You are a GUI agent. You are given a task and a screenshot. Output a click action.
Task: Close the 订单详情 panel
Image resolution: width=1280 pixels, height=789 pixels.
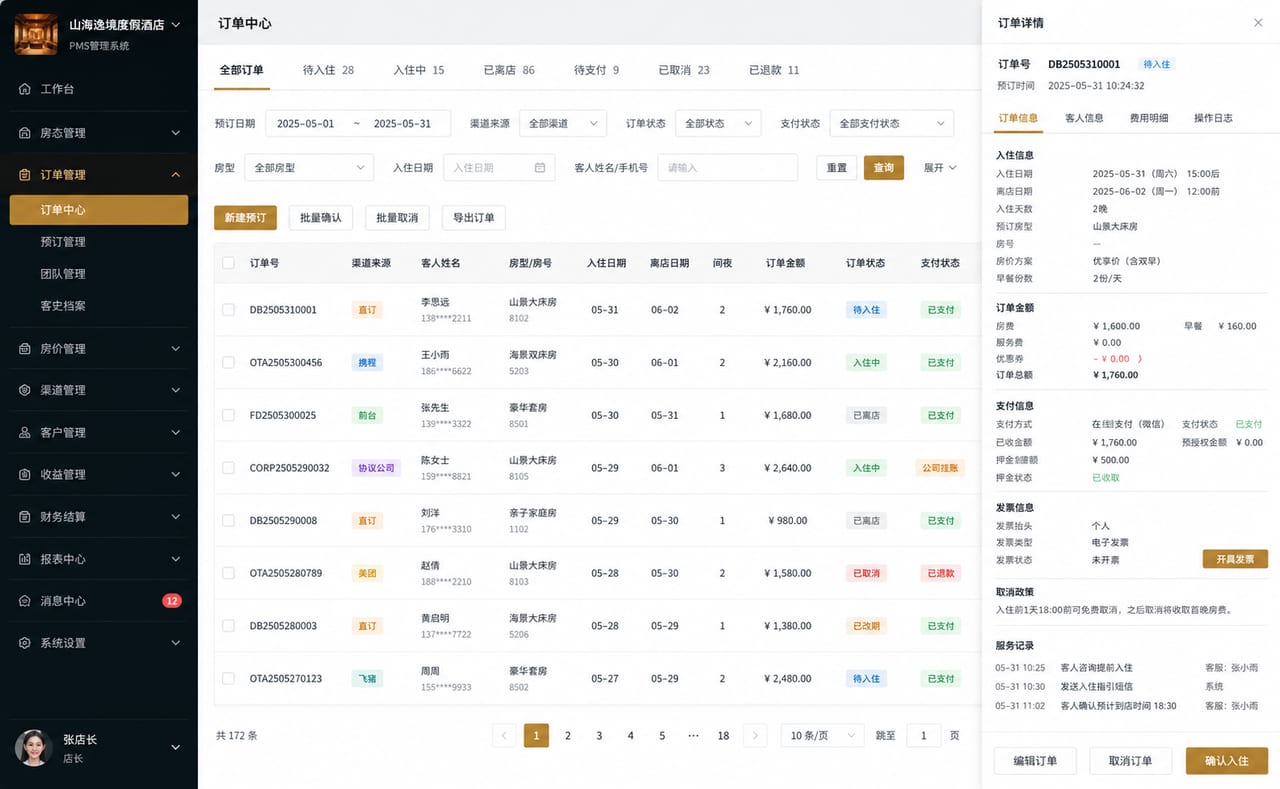pyautogui.click(x=1258, y=23)
